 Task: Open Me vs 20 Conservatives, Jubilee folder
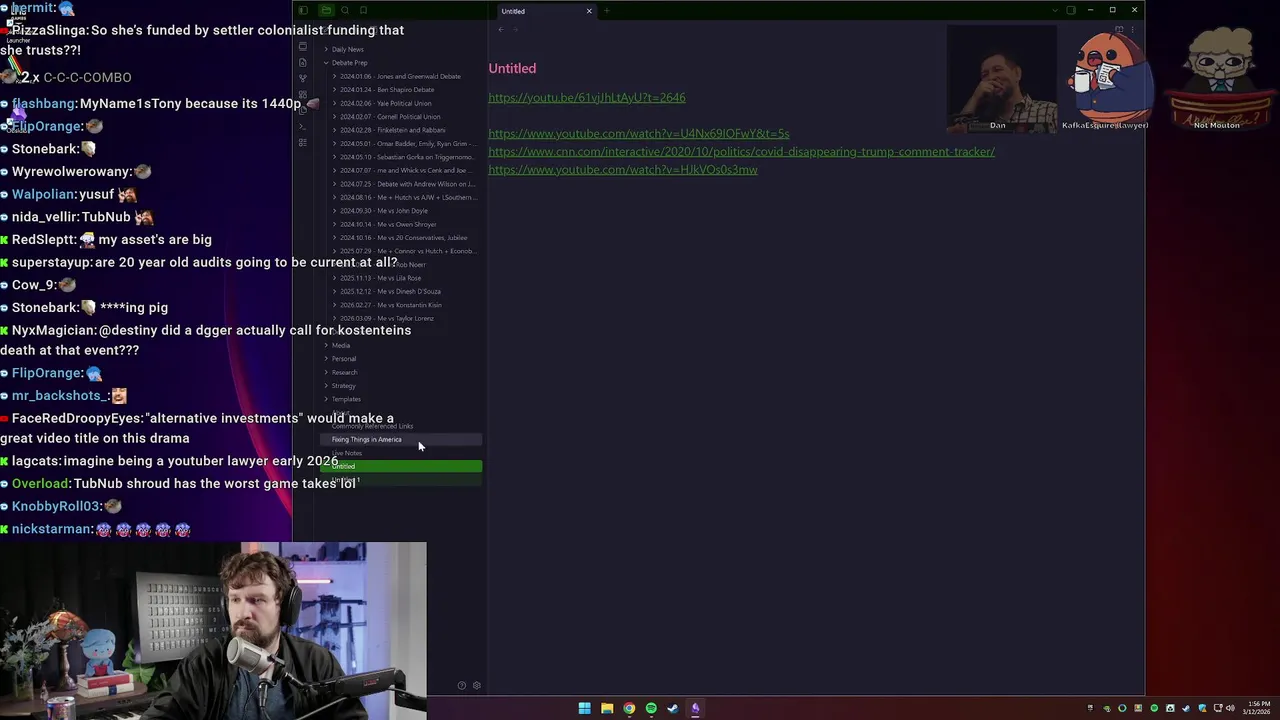click(405, 238)
